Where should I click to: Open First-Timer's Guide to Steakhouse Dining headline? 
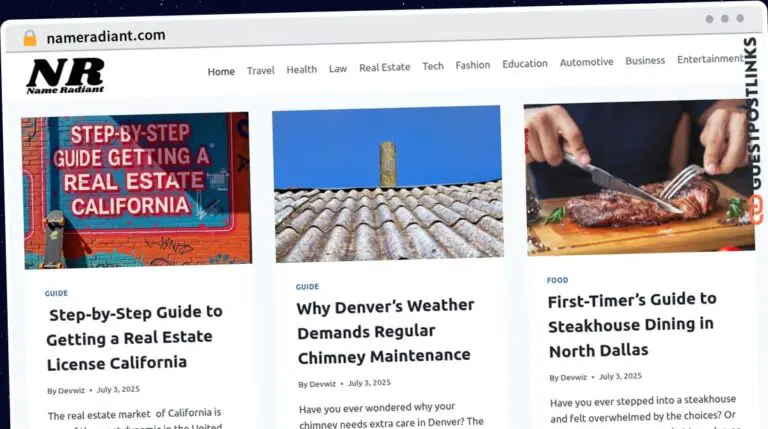pyautogui.click(x=632, y=325)
